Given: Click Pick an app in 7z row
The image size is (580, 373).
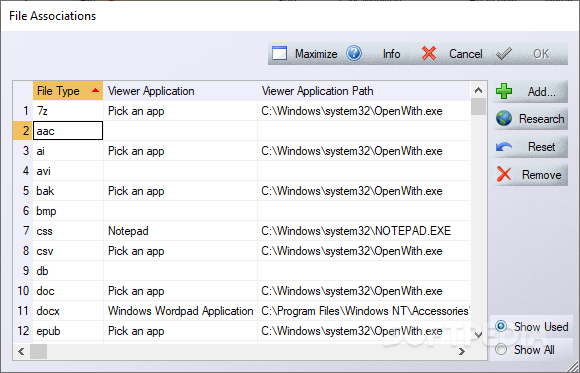Looking at the screenshot, I should point(181,111).
